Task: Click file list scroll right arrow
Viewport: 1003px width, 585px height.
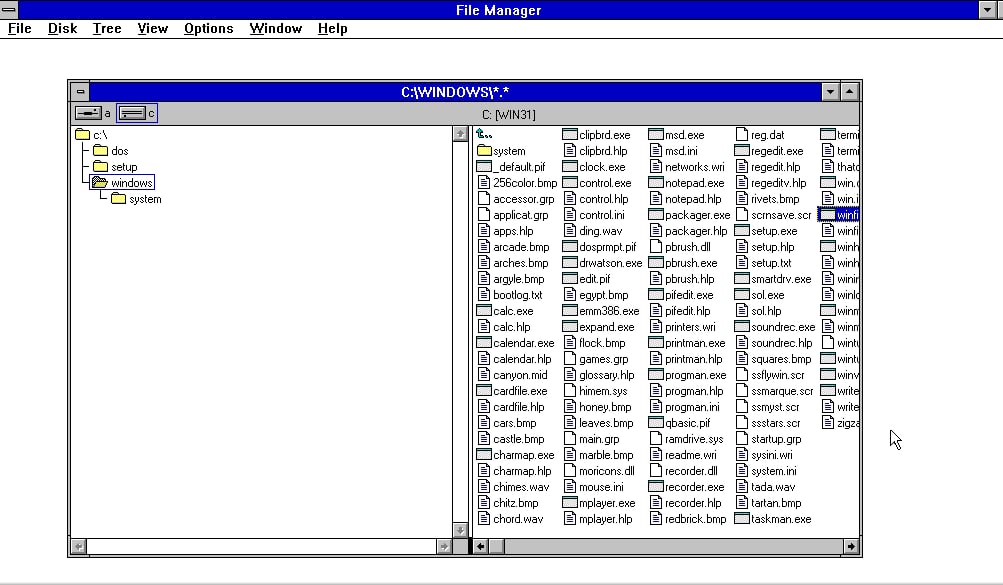Action: click(851, 546)
